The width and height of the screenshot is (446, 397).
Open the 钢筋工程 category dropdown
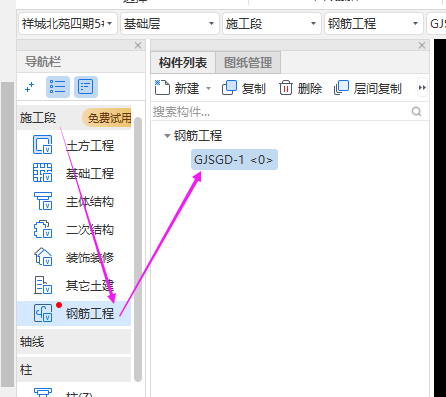pos(374,24)
